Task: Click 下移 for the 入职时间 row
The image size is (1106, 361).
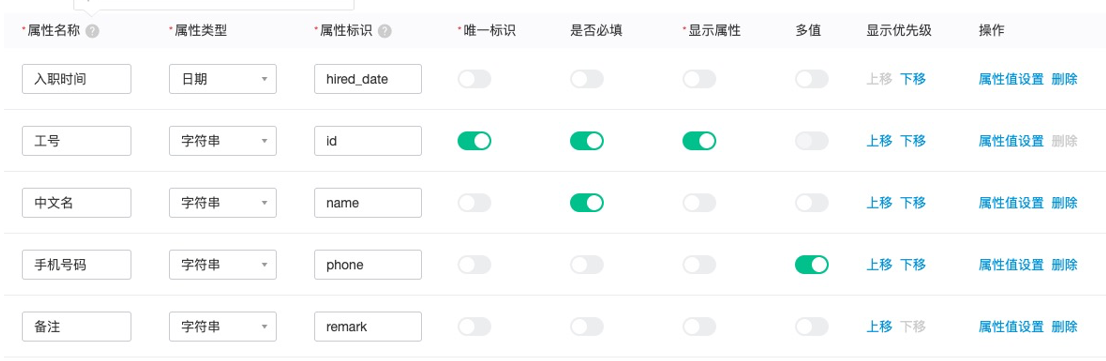Action: click(913, 79)
